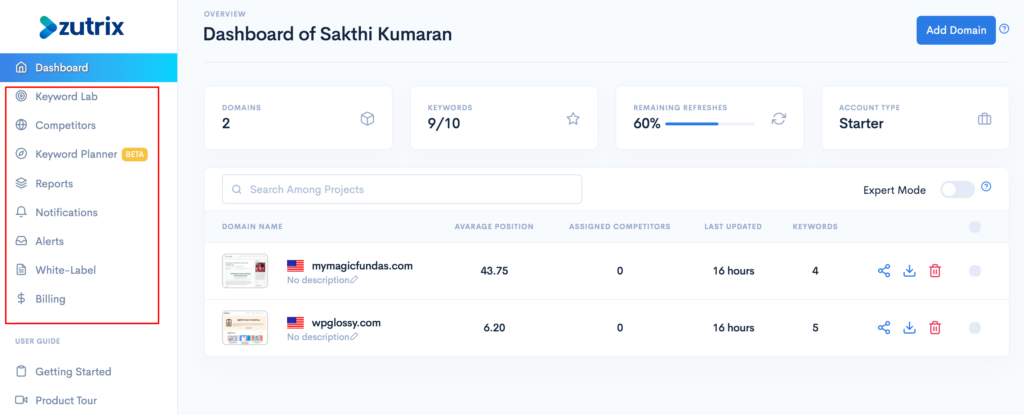The height and width of the screenshot is (415, 1024).
Task: Click the Keyword Planner compass icon
Action: coord(22,154)
